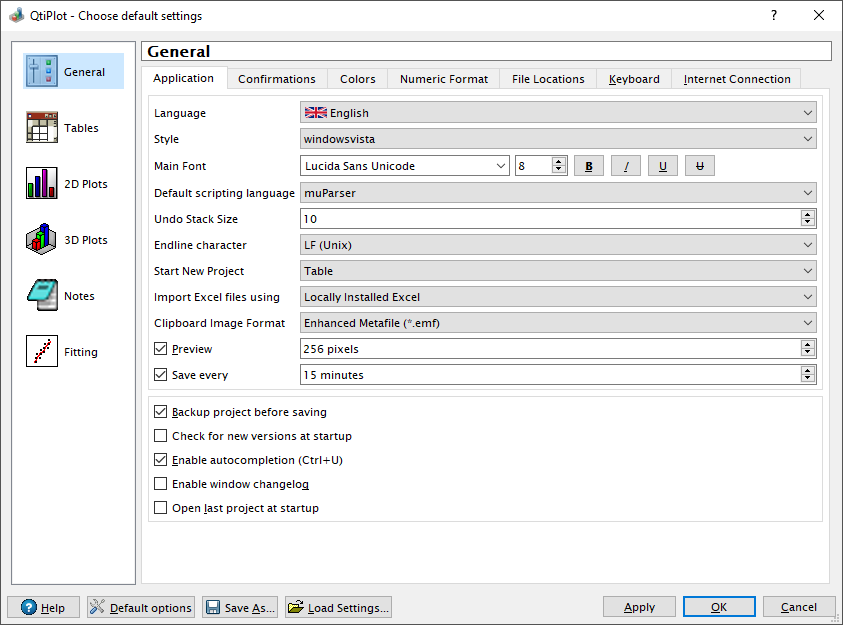
Task: Switch to the Colors tab
Action: pyautogui.click(x=357, y=79)
